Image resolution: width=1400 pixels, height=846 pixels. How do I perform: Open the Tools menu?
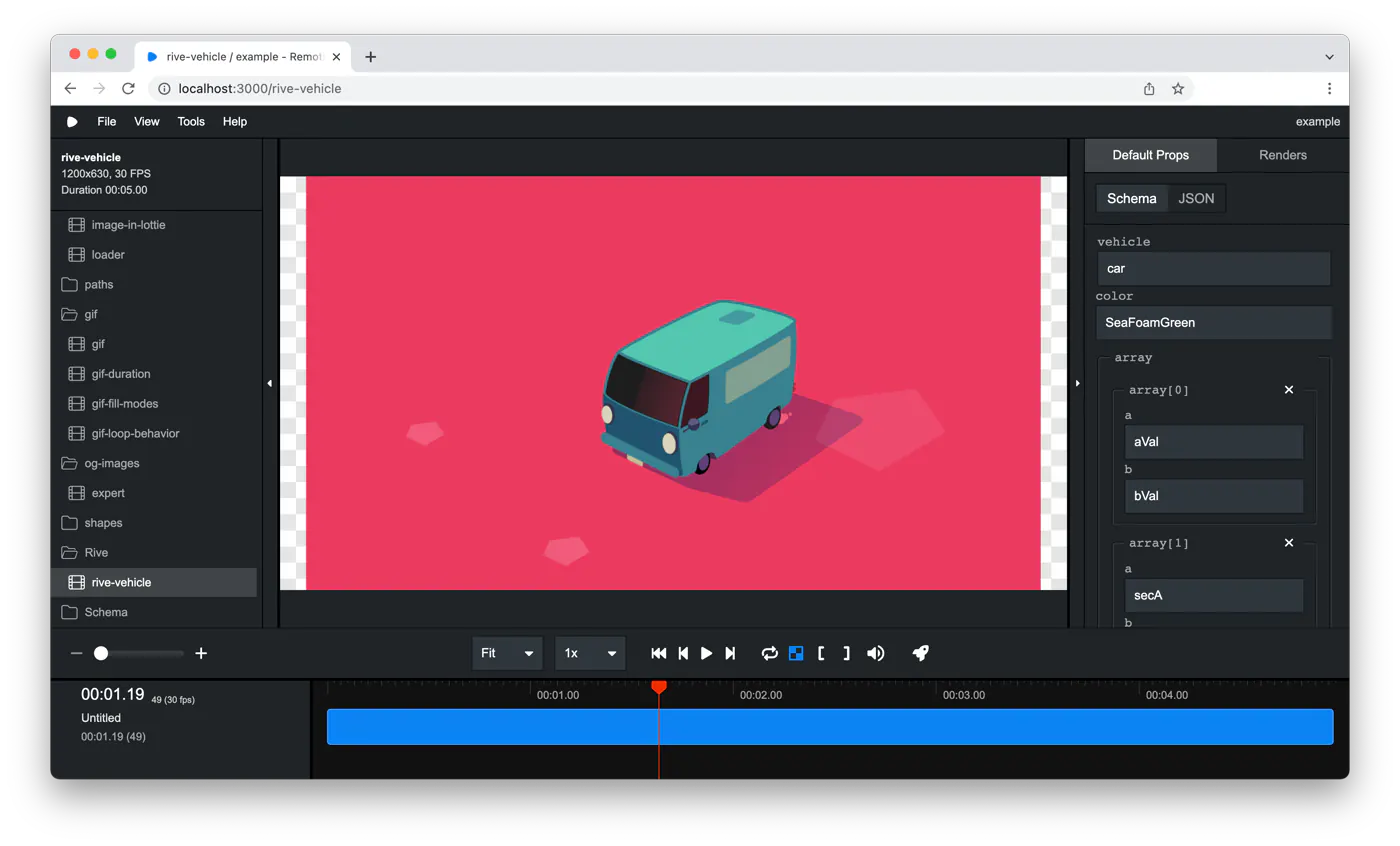[191, 121]
